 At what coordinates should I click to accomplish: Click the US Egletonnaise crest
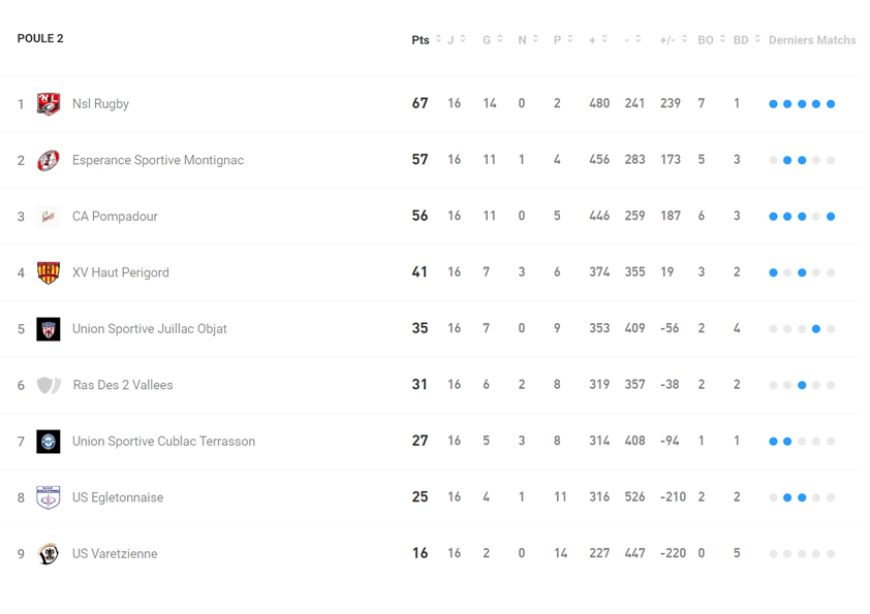(x=48, y=498)
